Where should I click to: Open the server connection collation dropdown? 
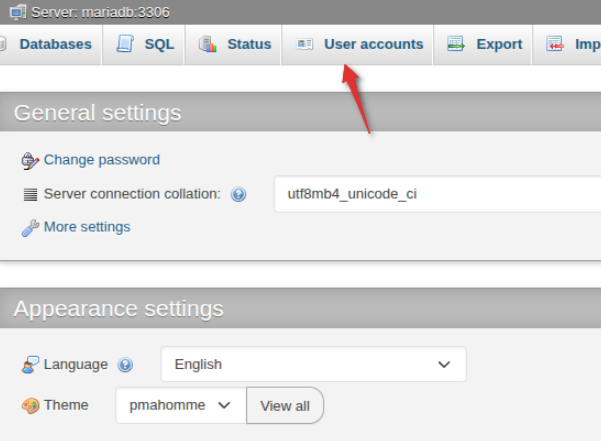click(x=437, y=194)
